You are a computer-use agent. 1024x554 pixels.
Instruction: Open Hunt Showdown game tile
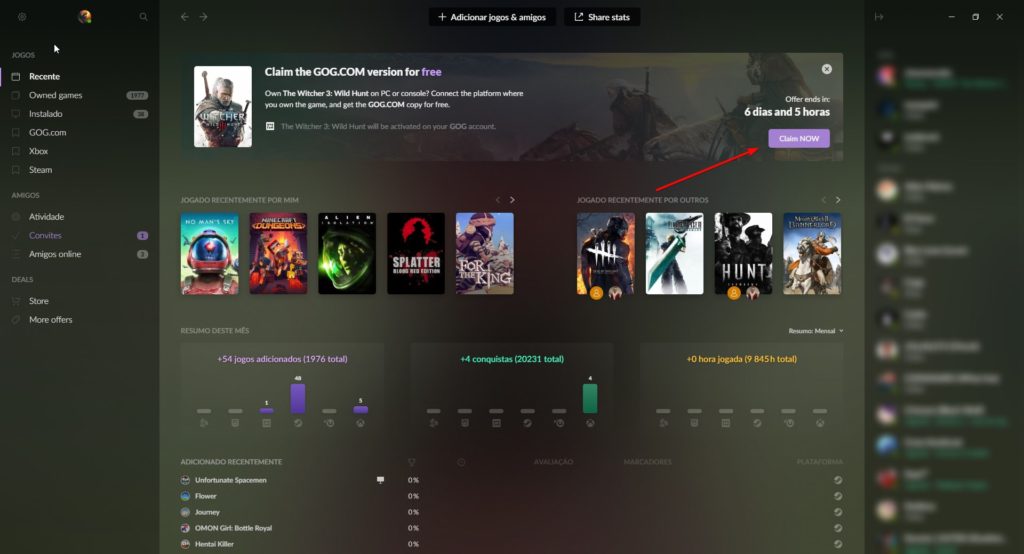743,253
